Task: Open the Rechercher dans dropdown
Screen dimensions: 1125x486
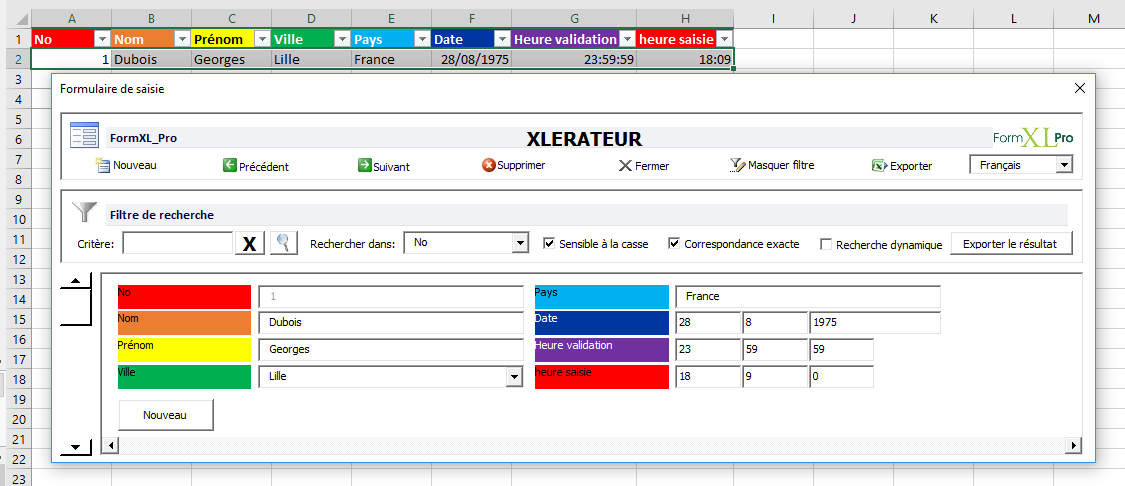Action: 520,243
